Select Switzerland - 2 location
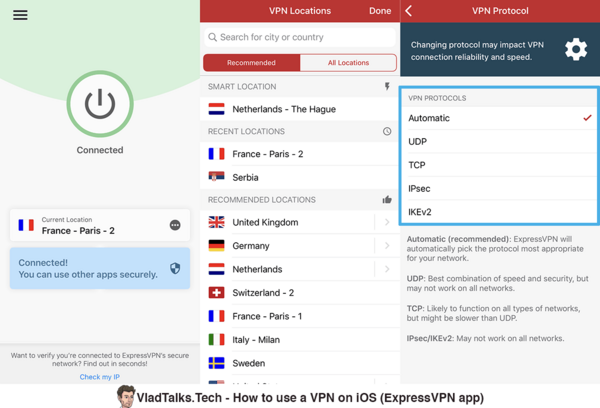600x408 pixels. click(x=300, y=293)
